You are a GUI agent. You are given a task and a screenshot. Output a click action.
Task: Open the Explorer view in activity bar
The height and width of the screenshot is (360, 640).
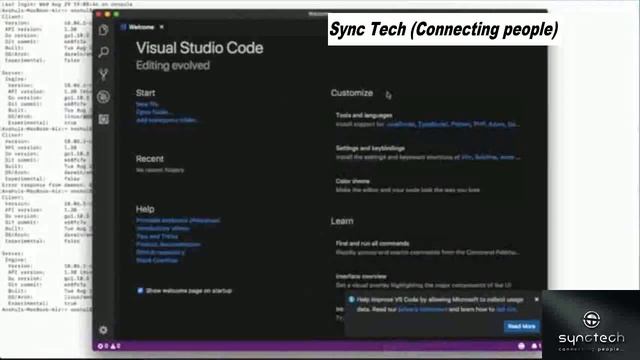104,30
